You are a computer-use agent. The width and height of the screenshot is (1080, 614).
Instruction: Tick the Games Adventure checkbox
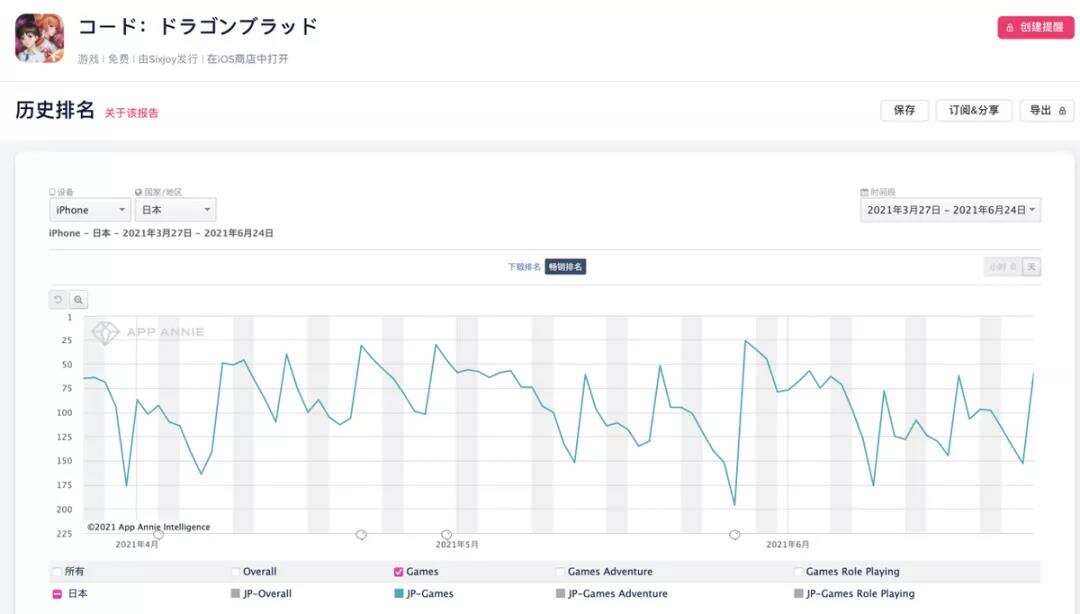coord(561,572)
